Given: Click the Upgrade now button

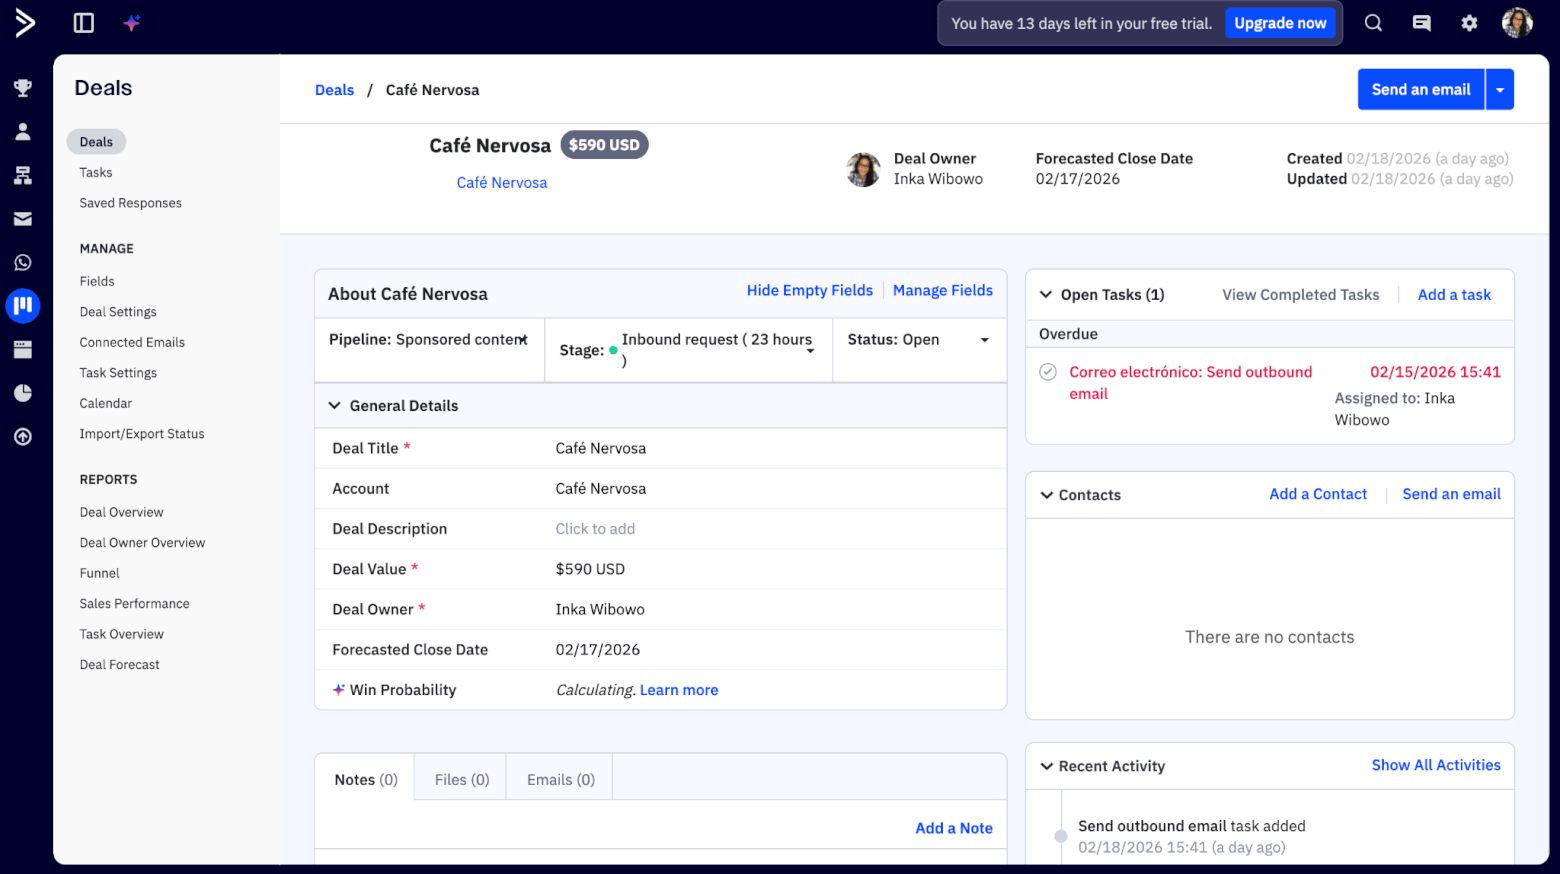Looking at the screenshot, I should pos(1280,22).
